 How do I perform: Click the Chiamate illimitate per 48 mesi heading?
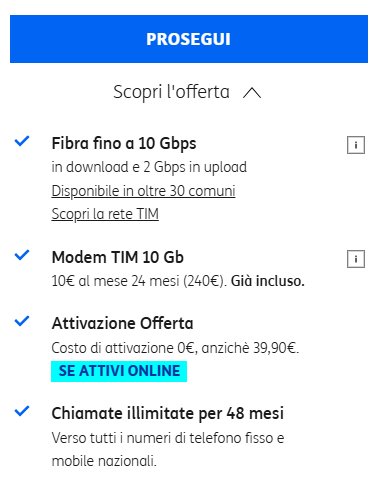tap(168, 413)
